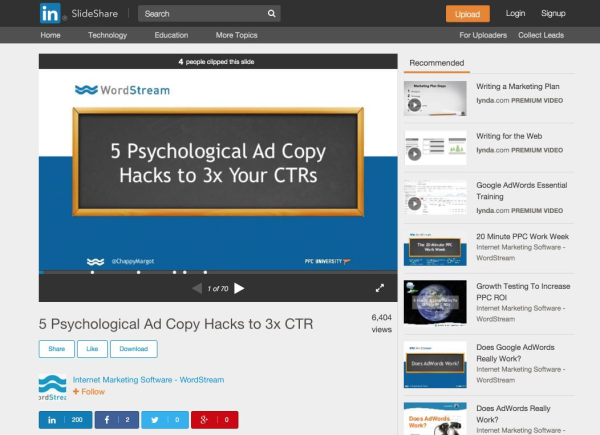
Task: Share on Twitter button
Action: click(165, 420)
